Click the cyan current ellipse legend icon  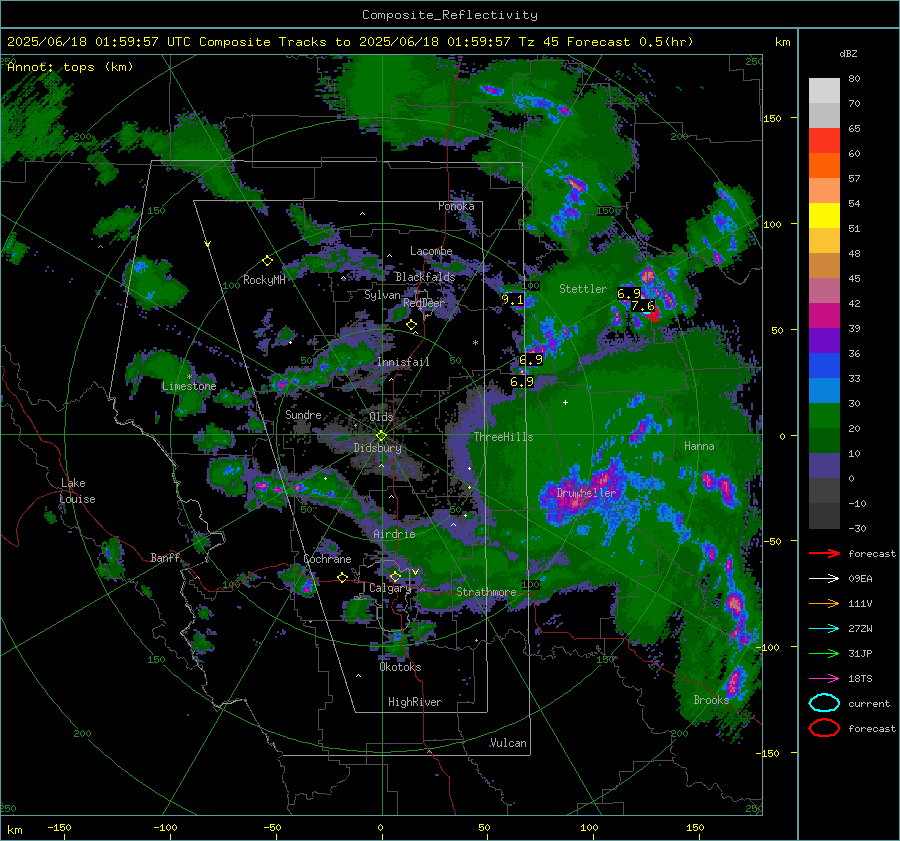pos(824,703)
